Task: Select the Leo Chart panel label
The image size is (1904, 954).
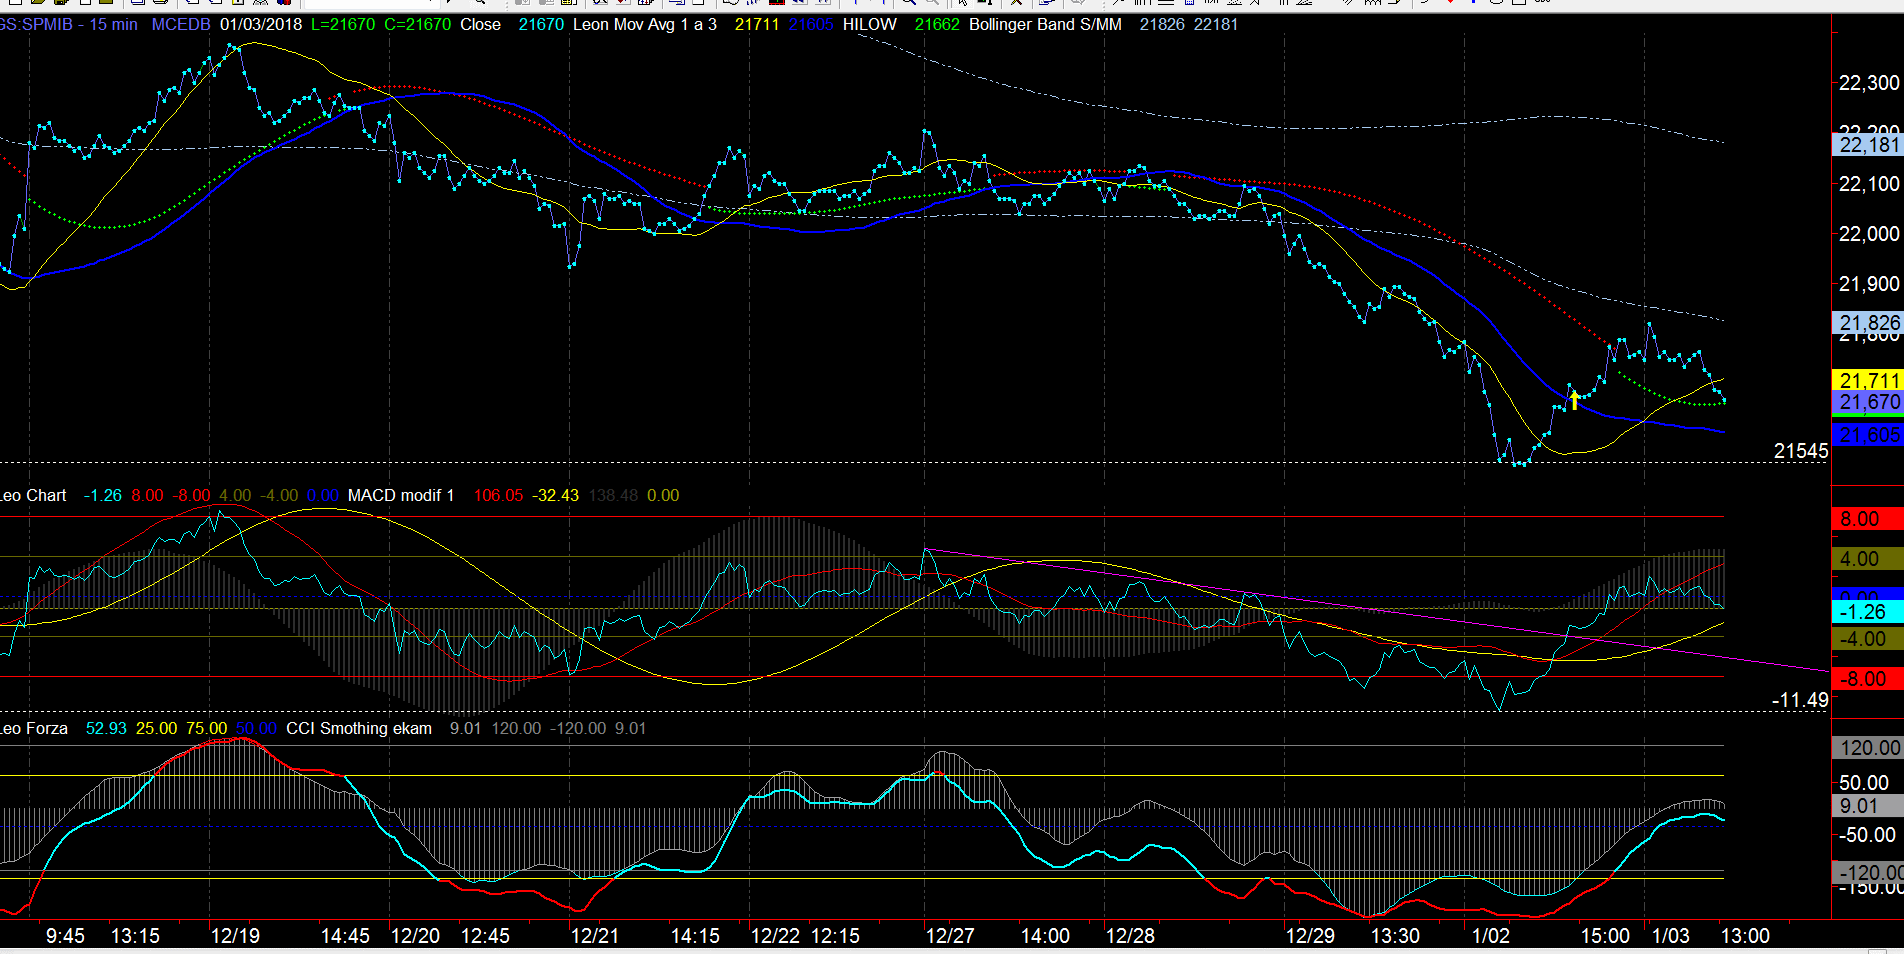Action: (x=33, y=496)
